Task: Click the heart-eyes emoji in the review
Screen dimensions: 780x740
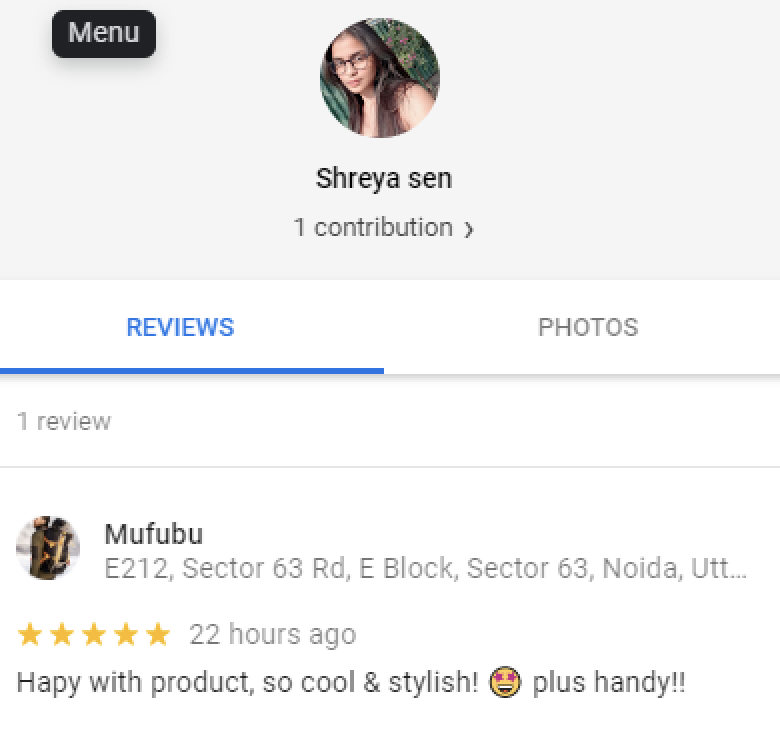Action: tap(505, 682)
